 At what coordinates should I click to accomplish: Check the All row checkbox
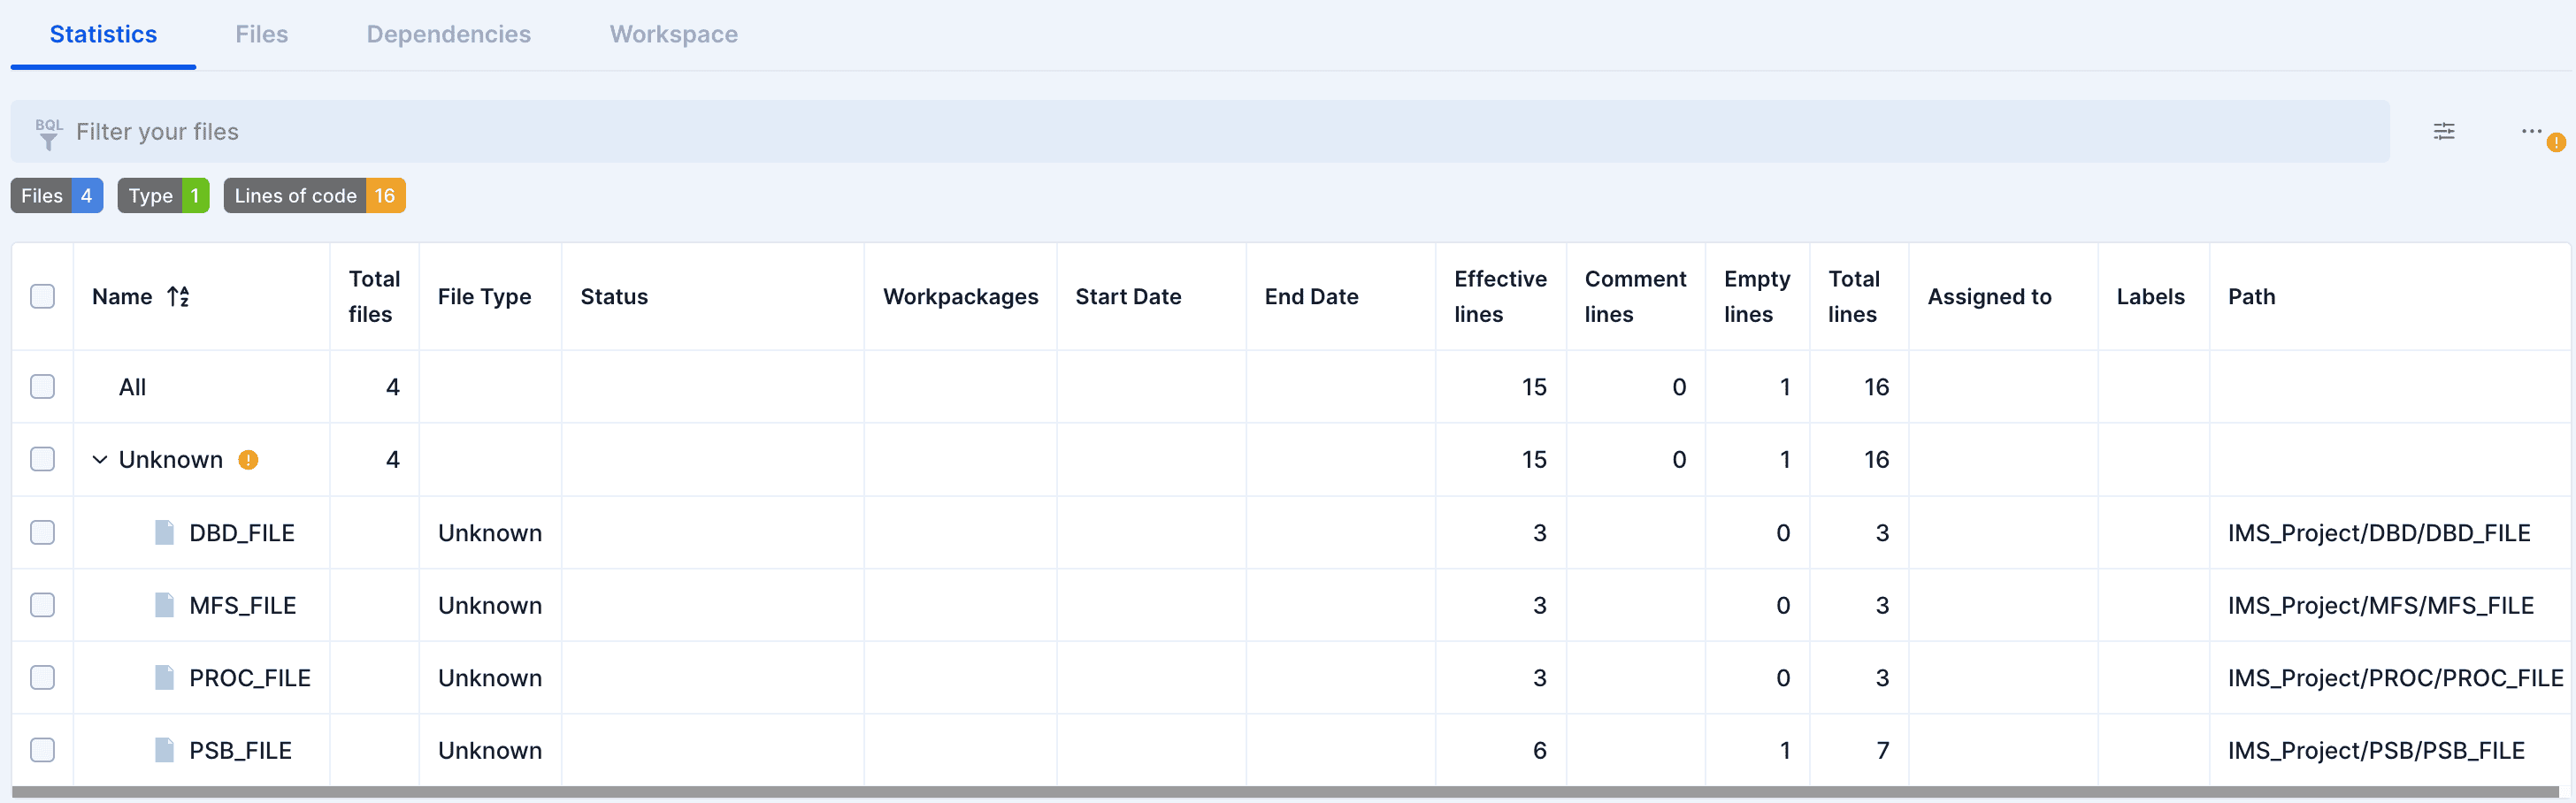[42, 387]
